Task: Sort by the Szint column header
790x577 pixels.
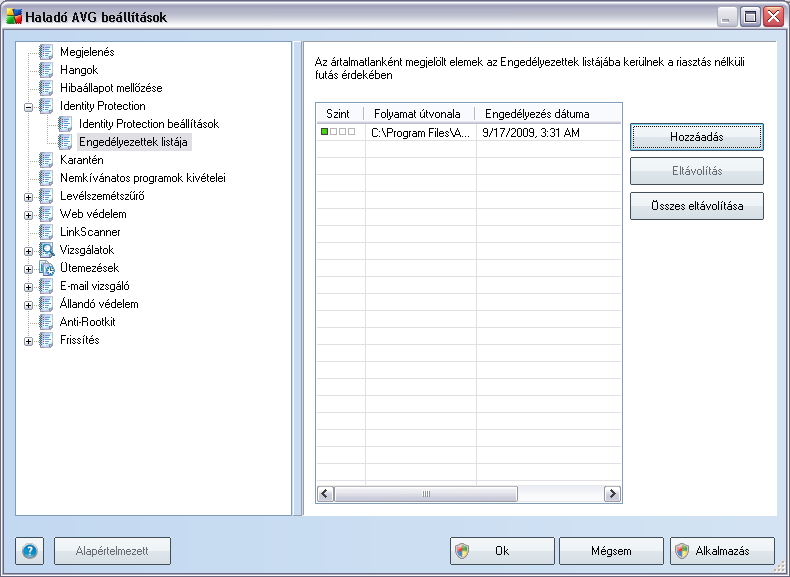Action: (340, 114)
